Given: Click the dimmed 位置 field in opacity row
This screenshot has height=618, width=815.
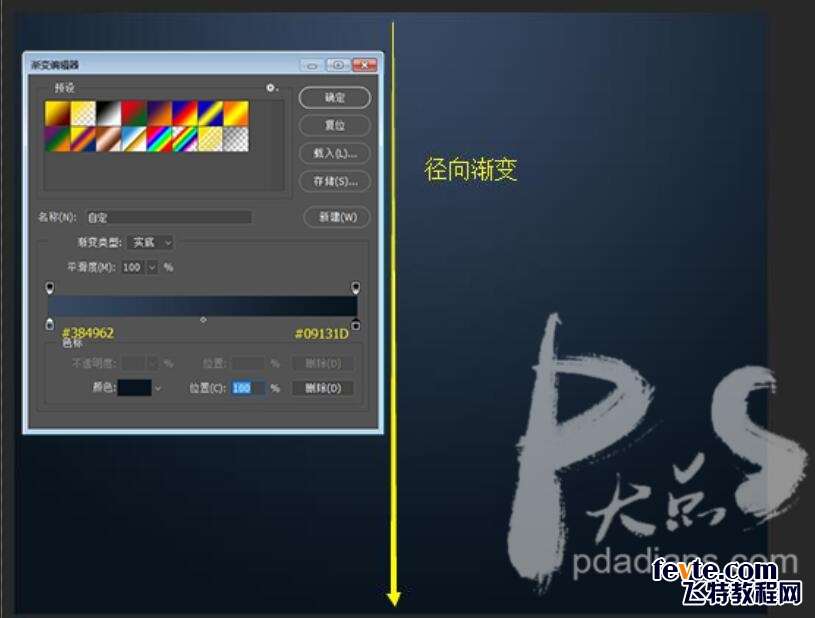Looking at the screenshot, I should [248, 363].
